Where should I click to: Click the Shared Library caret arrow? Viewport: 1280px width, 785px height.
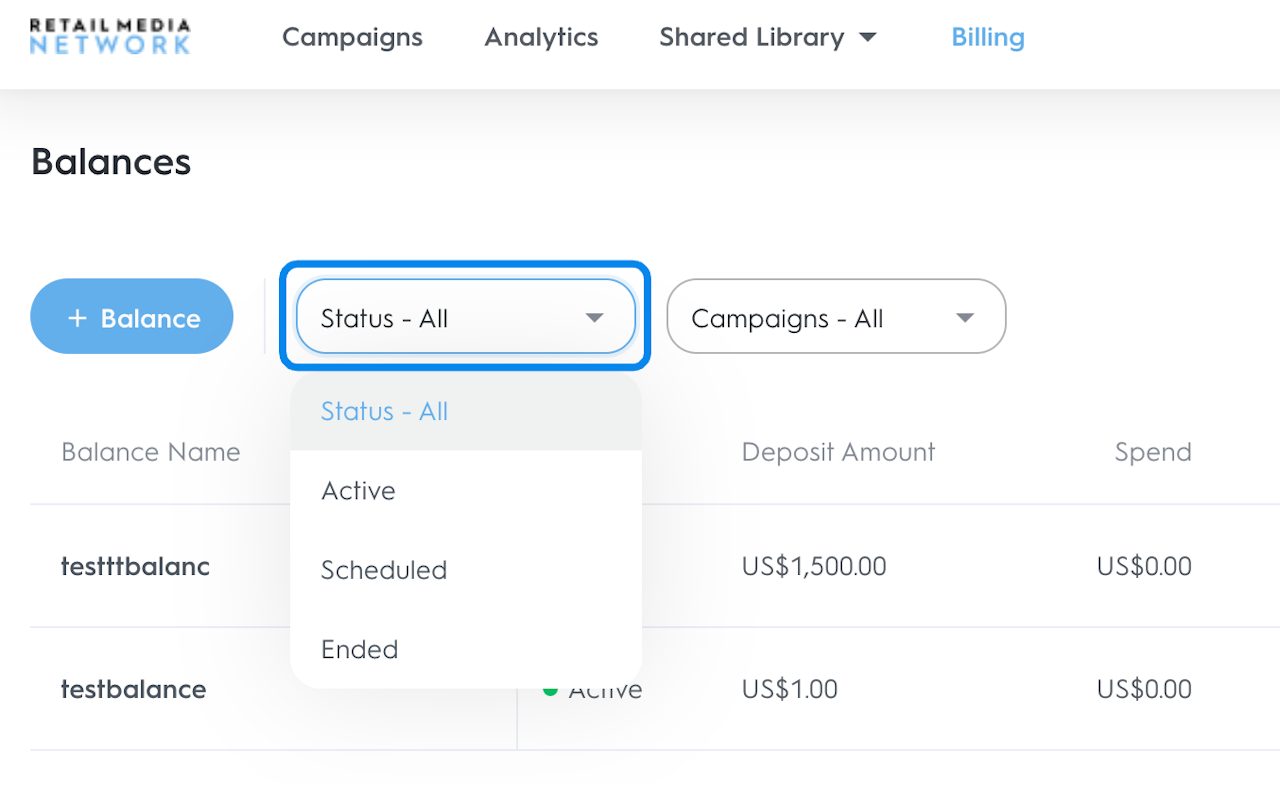tap(868, 38)
